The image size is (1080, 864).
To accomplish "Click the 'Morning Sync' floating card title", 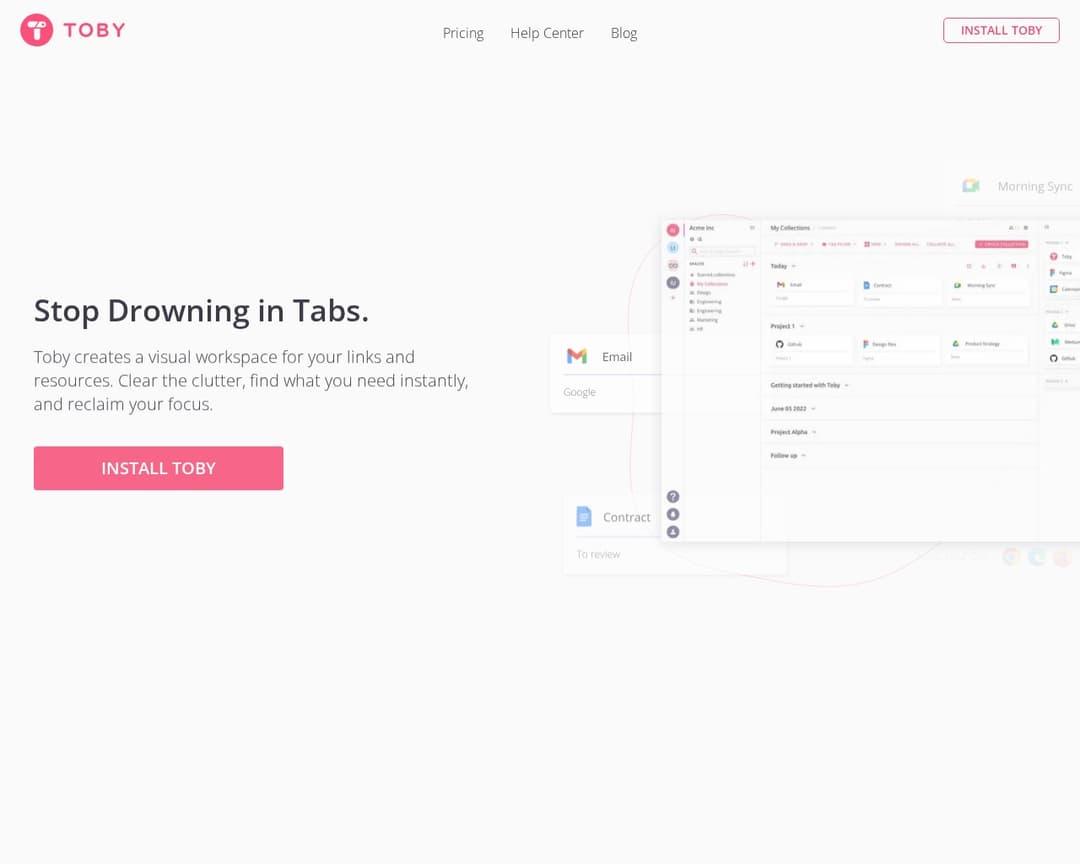I will [1035, 186].
